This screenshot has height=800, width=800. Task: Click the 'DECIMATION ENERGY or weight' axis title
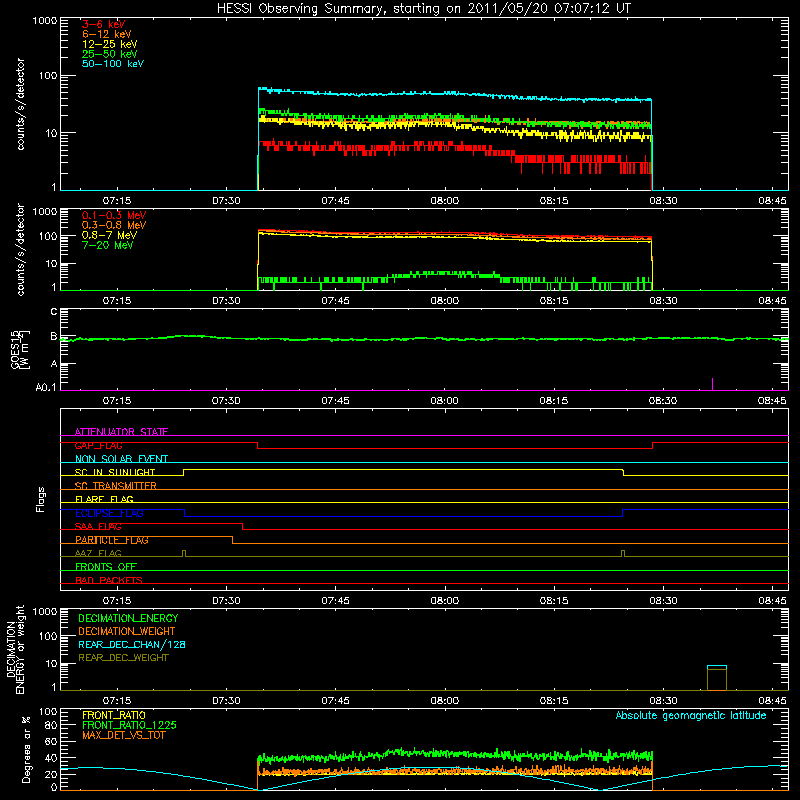pos(15,649)
